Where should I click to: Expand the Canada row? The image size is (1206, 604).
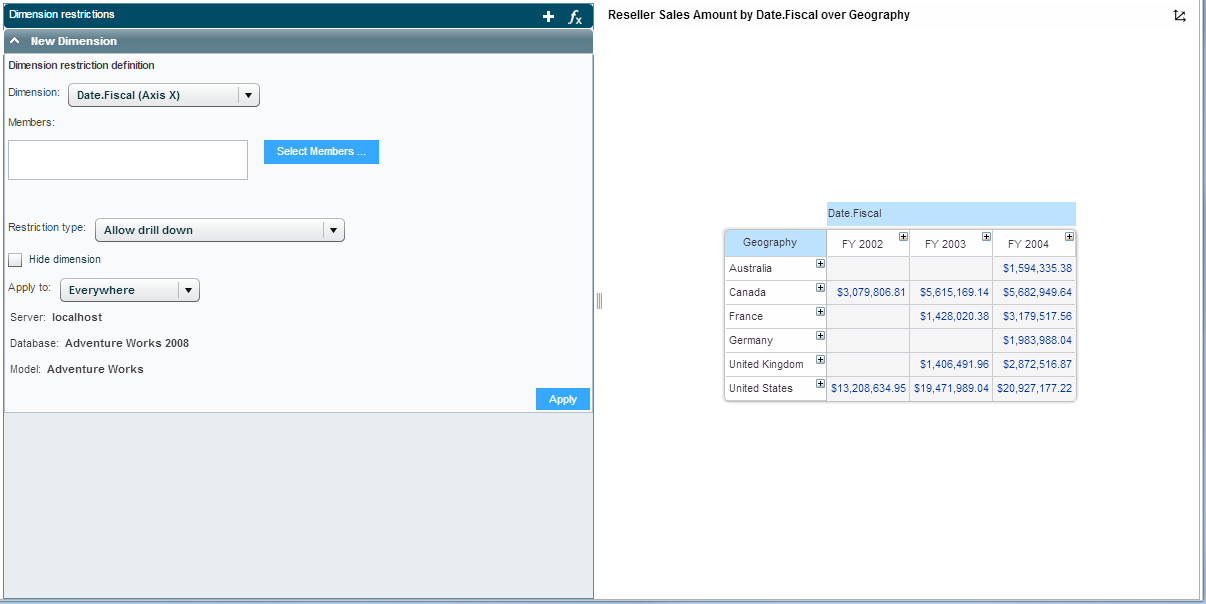(820, 288)
